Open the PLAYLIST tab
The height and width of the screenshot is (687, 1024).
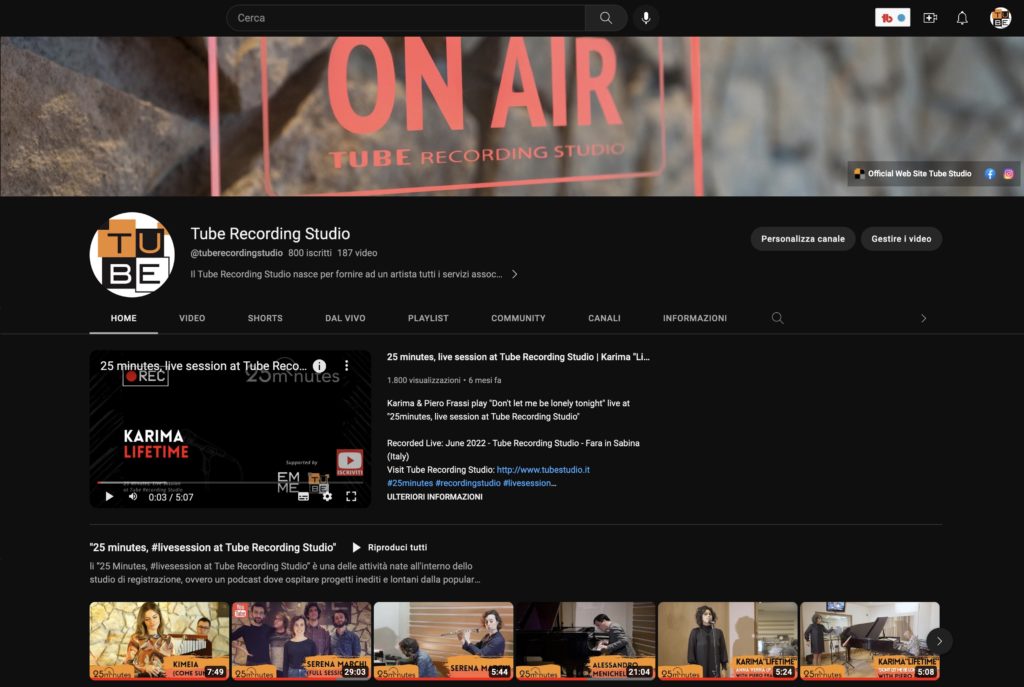click(428, 318)
